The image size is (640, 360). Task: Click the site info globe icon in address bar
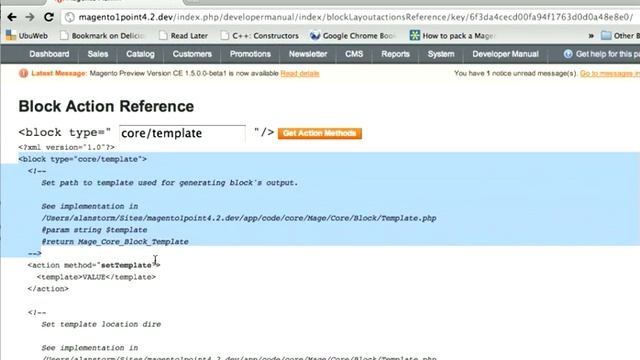(70, 17)
